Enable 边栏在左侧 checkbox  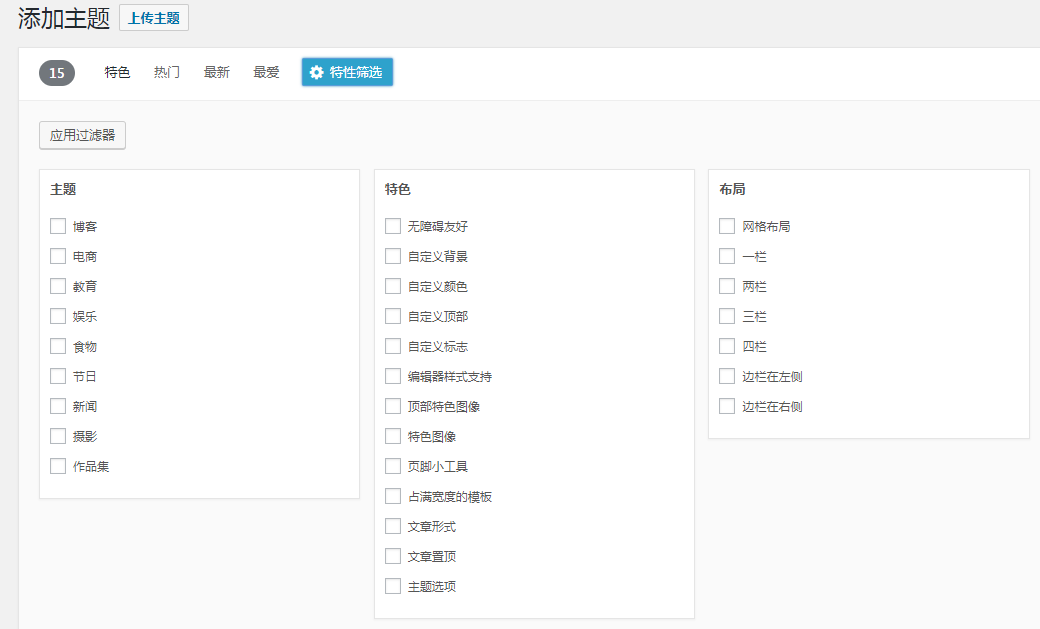727,376
